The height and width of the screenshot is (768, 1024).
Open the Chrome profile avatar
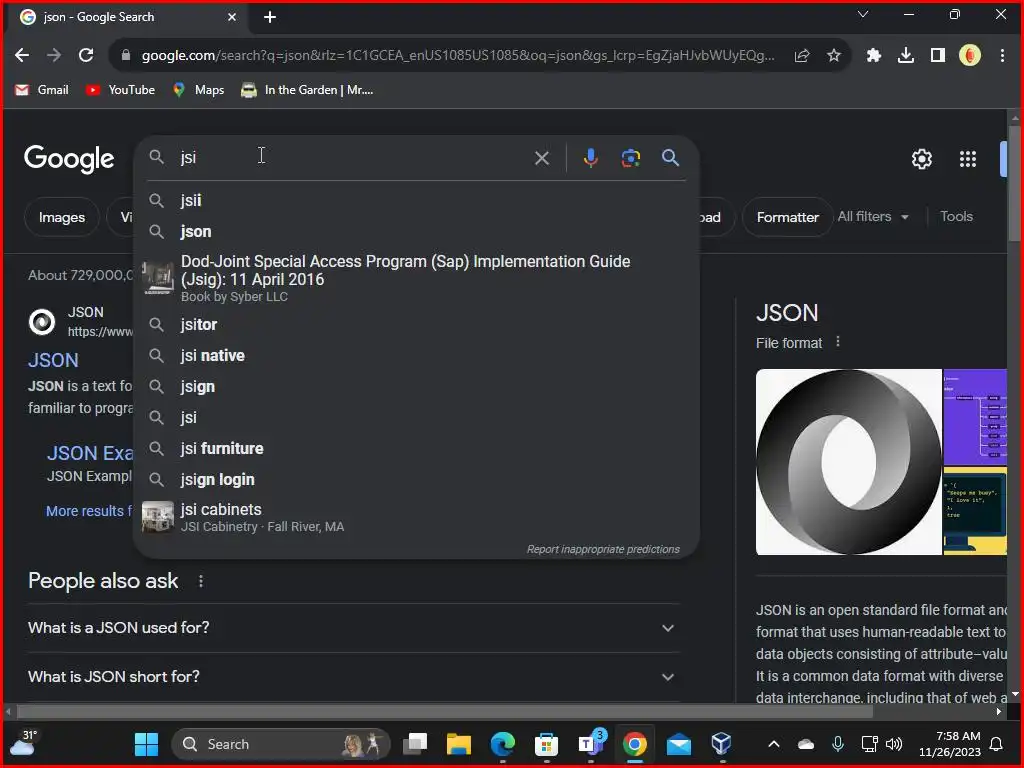(970, 56)
